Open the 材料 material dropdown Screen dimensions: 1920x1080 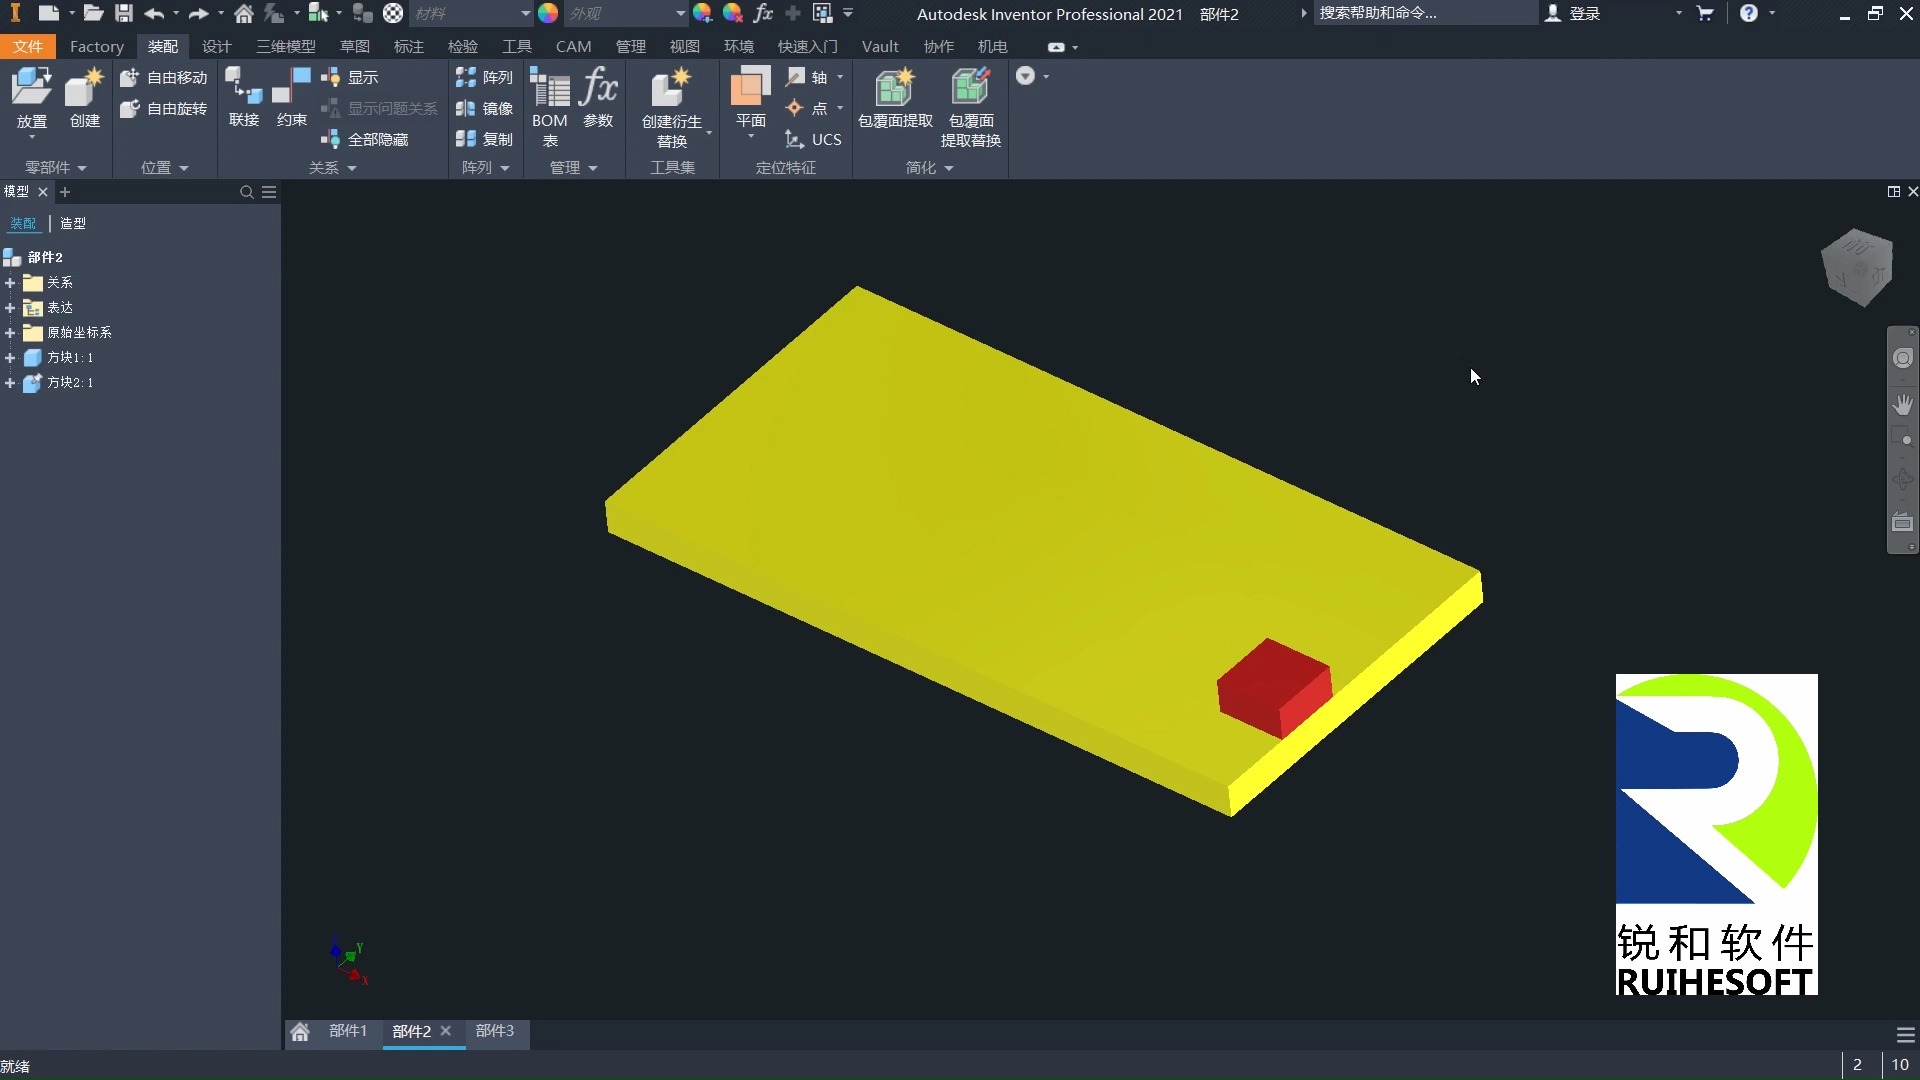pos(525,13)
